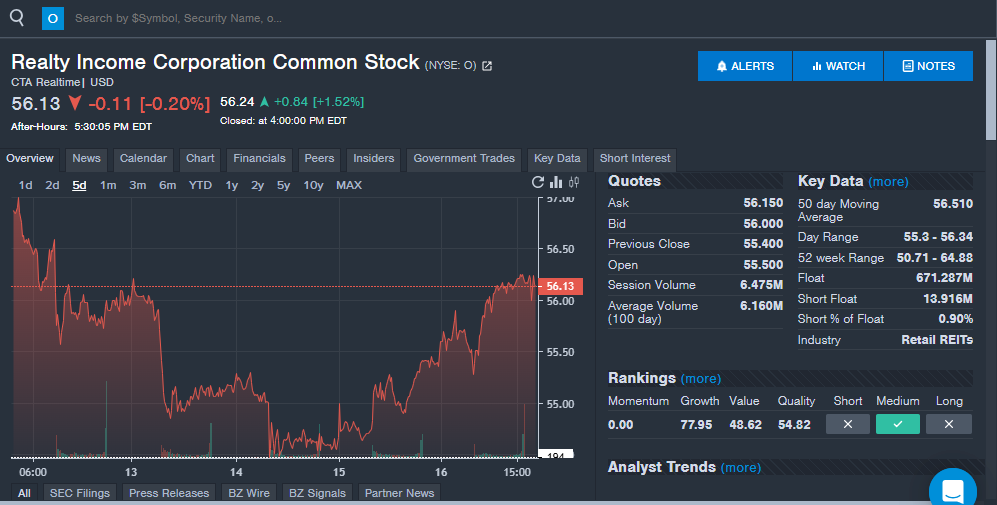
Task: Click the 56.13 price marker on chart
Action: (x=560, y=286)
